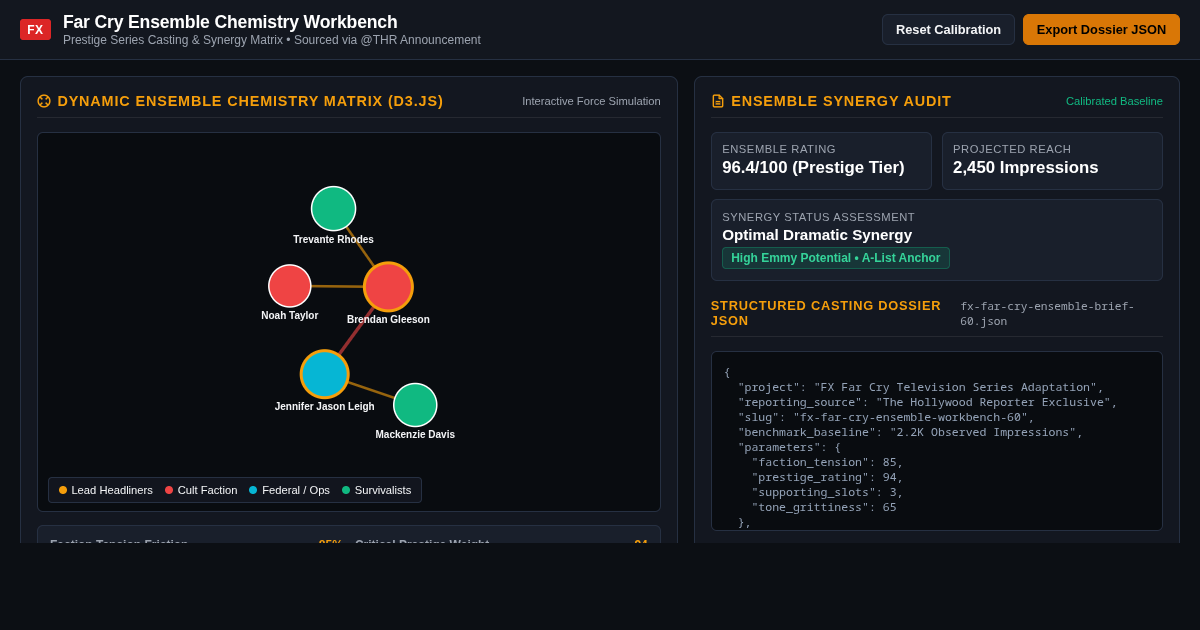Click the Federal / Ops legend swatch
Screen dimensions: 1200x630
pyautogui.click(x=253, y=490)
